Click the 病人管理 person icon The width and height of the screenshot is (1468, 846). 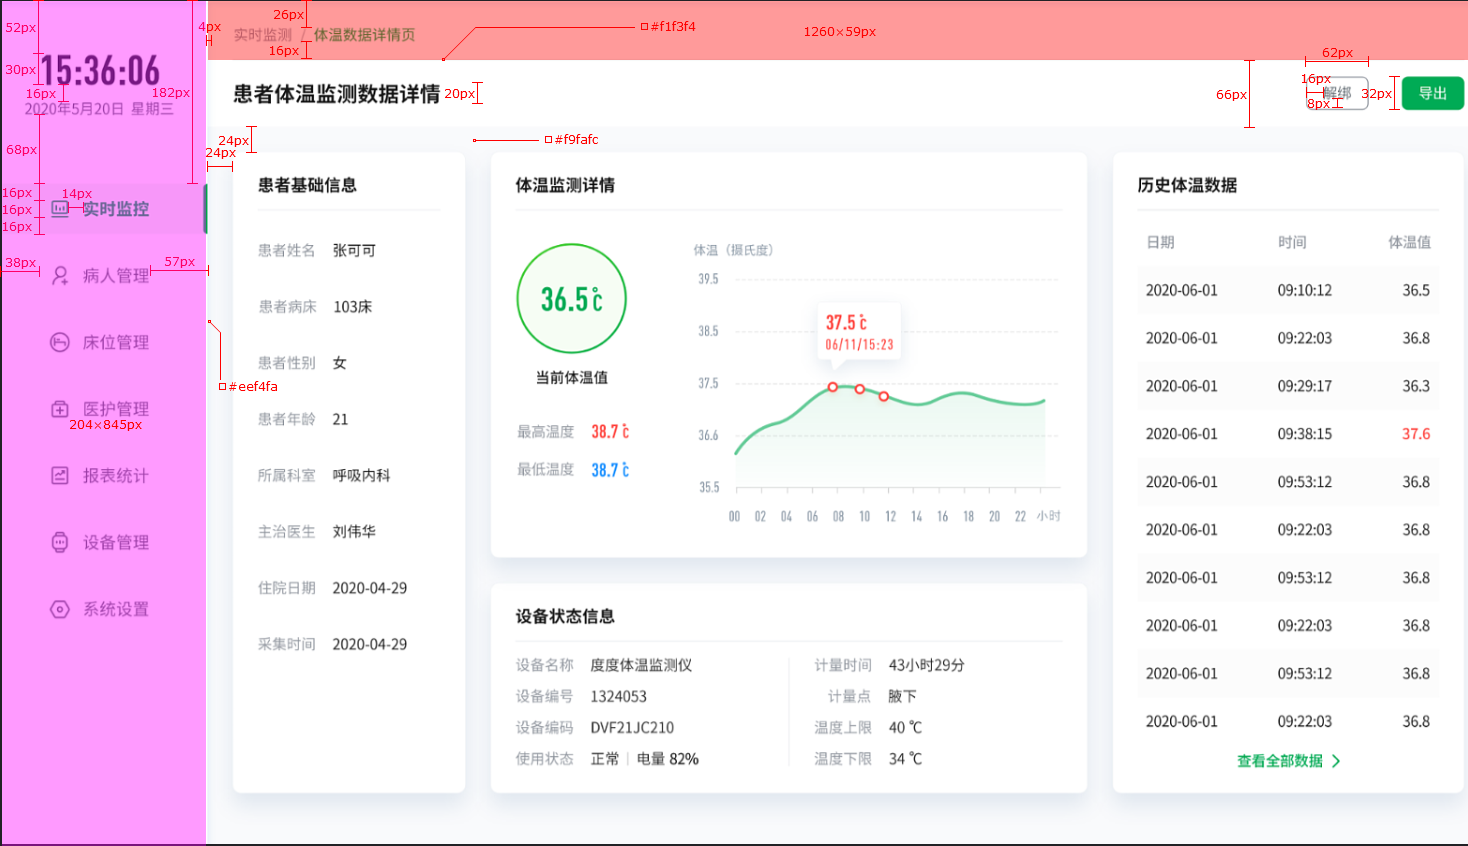pos(60,275)
